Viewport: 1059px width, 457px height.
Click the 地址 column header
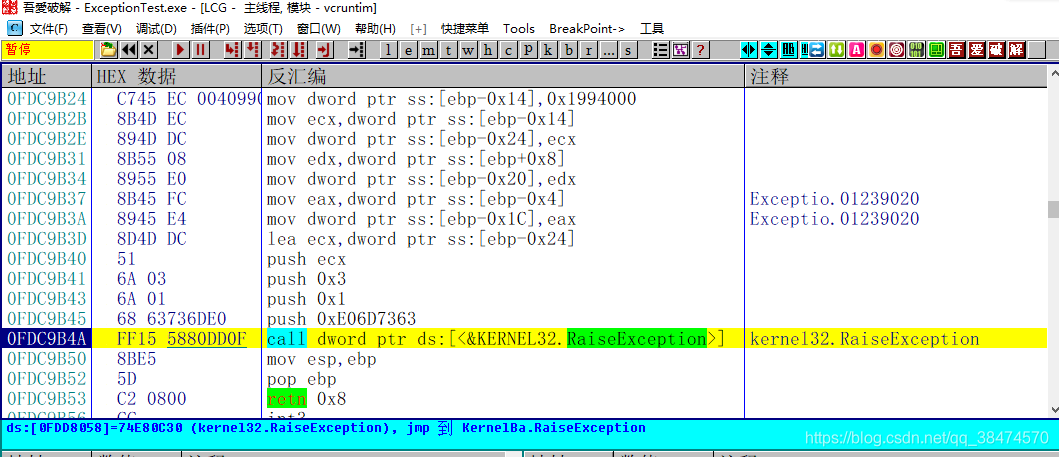[47, 76]
